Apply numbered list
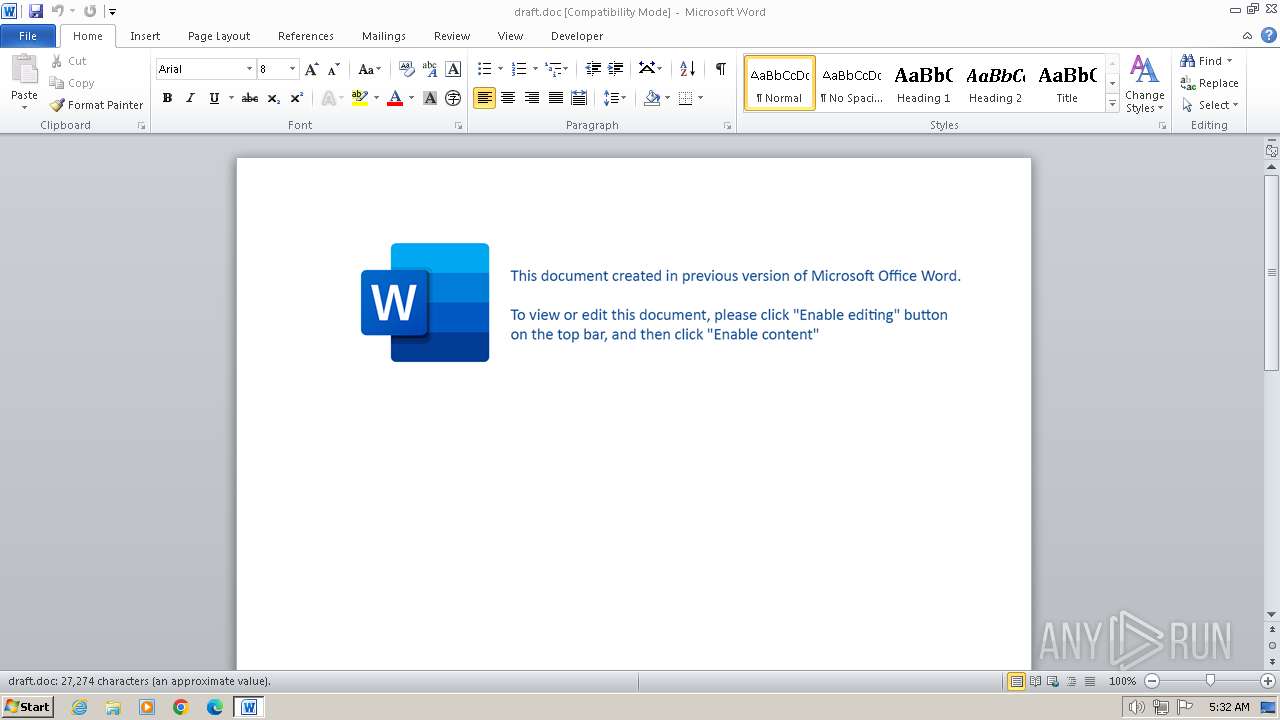This screenshot has height=720, width=1280. 518,69
